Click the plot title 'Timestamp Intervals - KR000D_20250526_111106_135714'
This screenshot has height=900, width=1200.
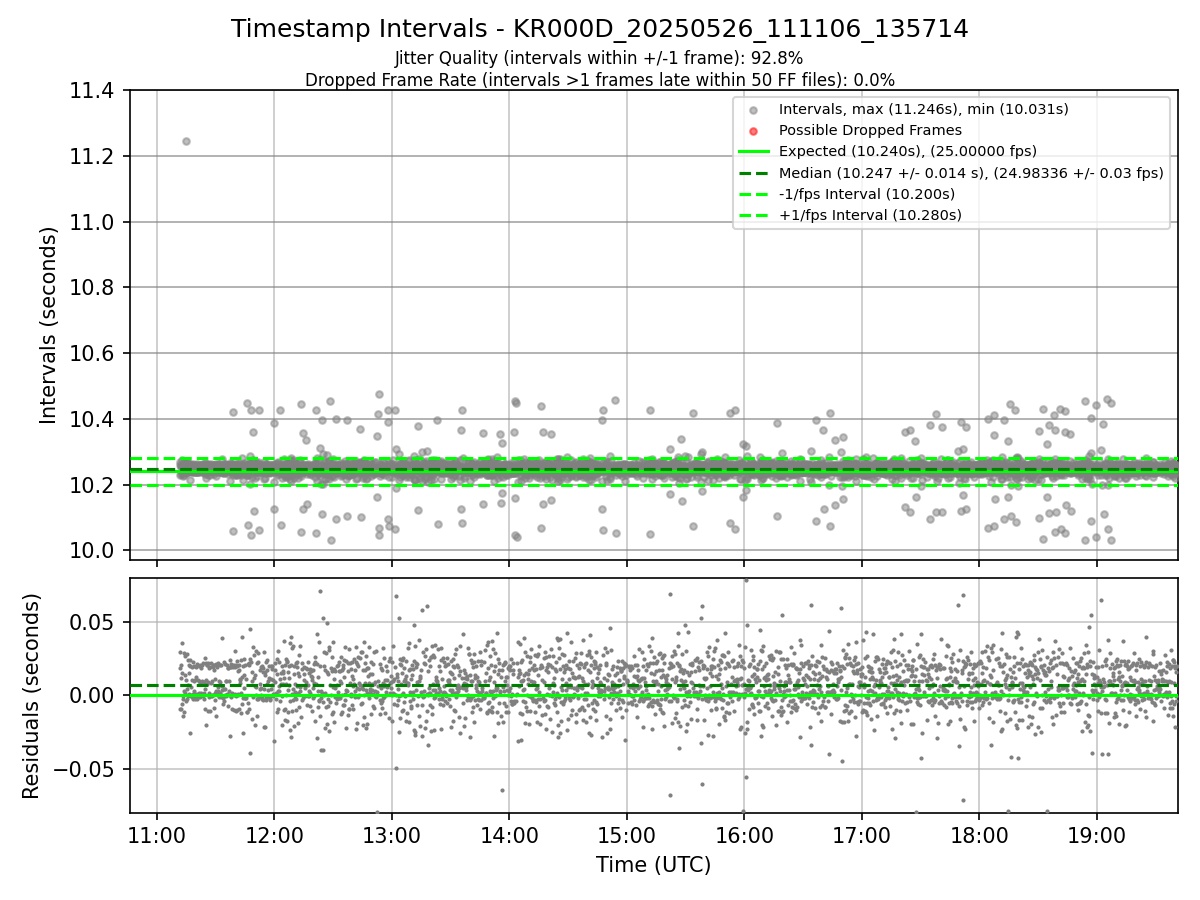point(600,29)
